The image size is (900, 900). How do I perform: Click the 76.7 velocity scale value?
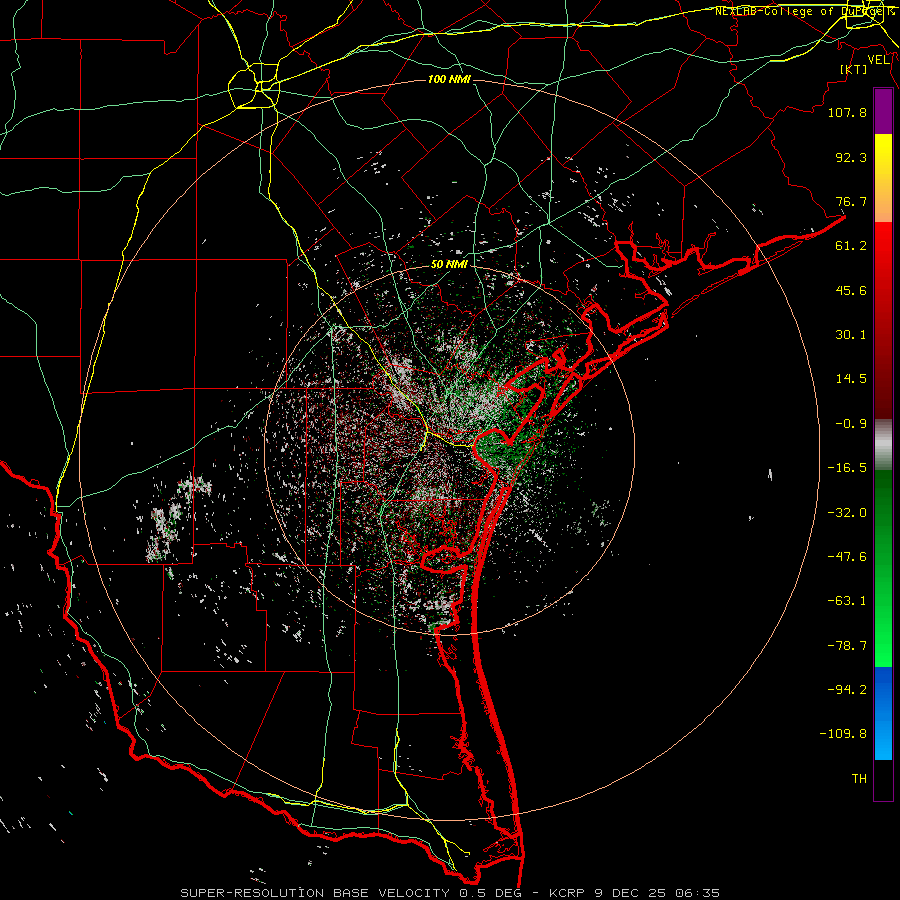[851, 201]
